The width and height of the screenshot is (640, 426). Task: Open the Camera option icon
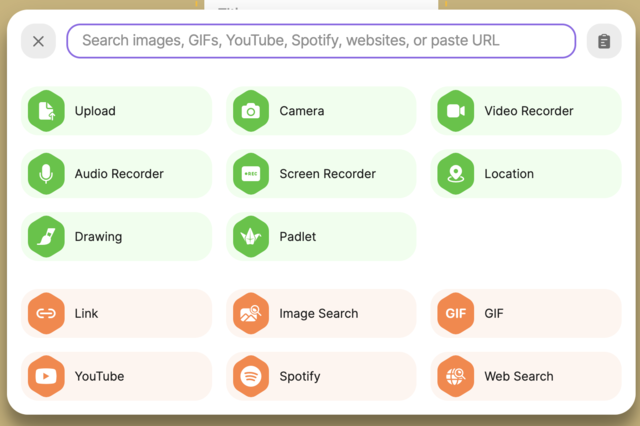(x=251, y=111)
